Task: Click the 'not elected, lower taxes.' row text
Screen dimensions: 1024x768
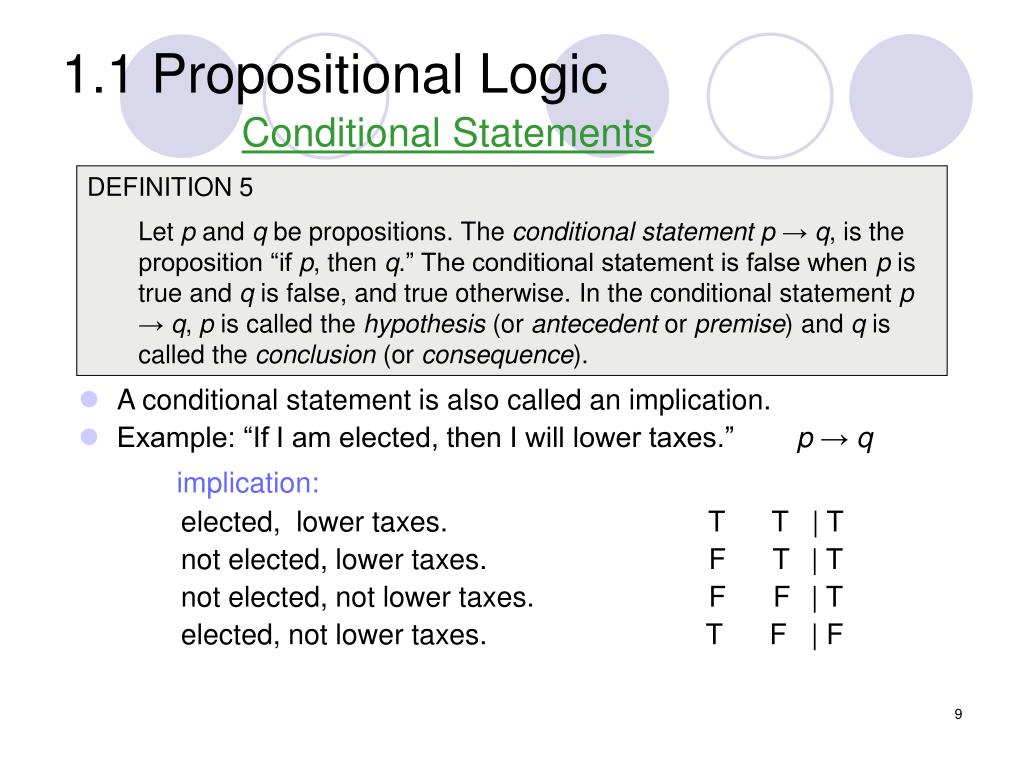Action: point(333,560)
